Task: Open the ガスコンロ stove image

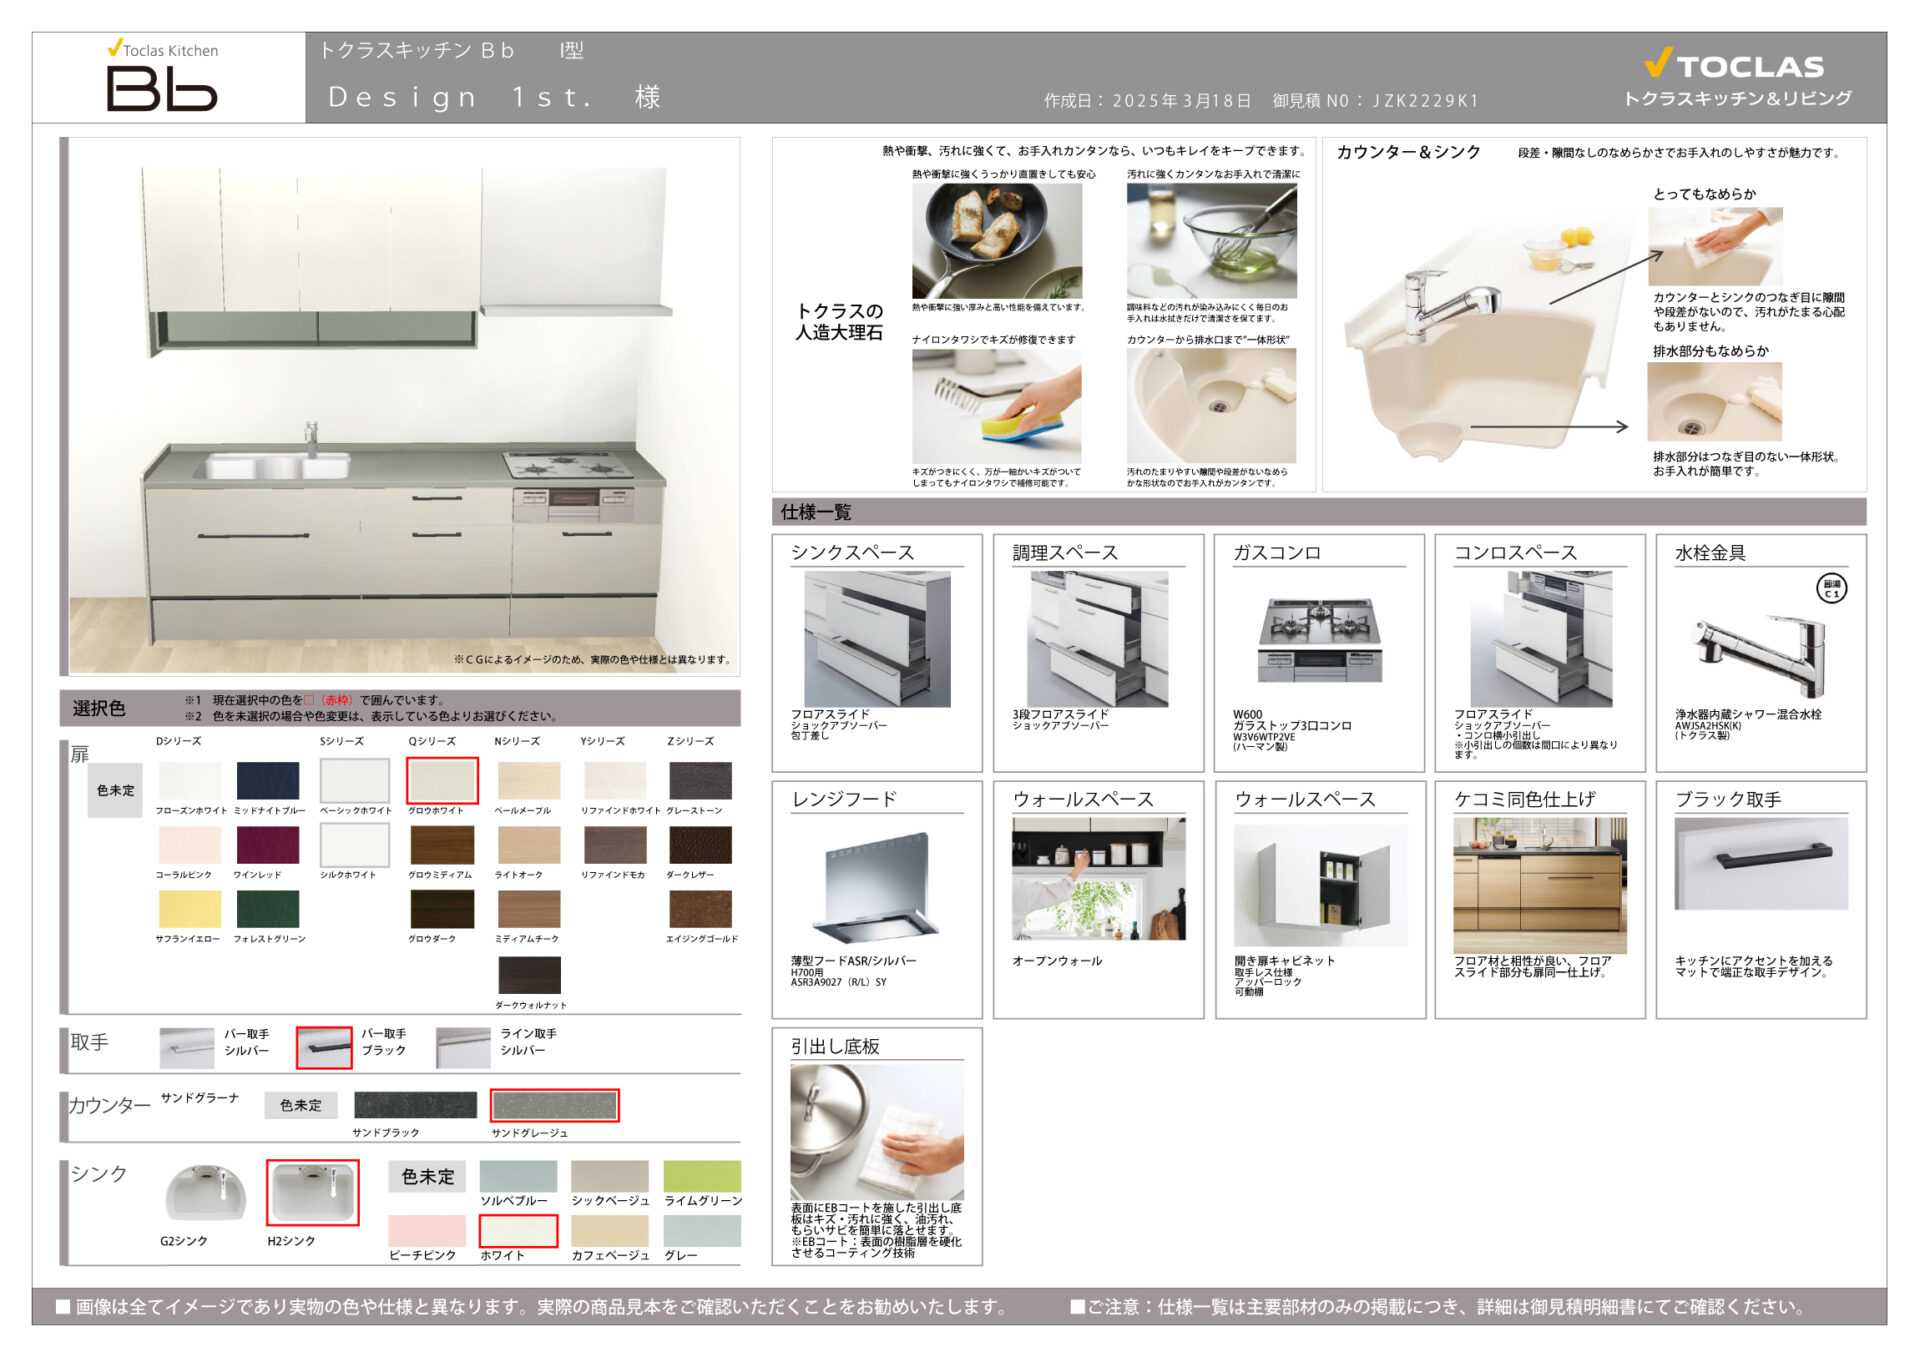Action: coord(1320,639)
